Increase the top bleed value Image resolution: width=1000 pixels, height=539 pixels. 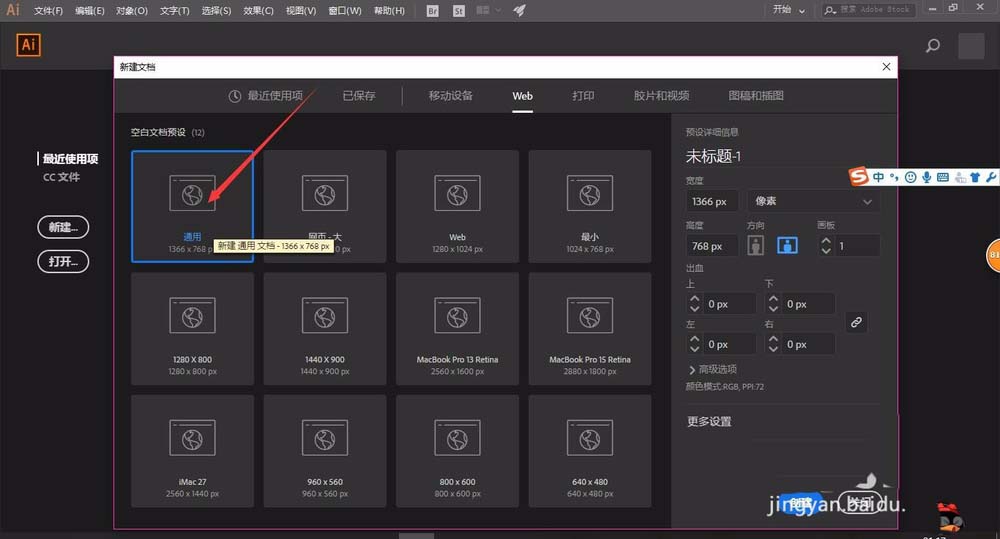pos(695,299)
